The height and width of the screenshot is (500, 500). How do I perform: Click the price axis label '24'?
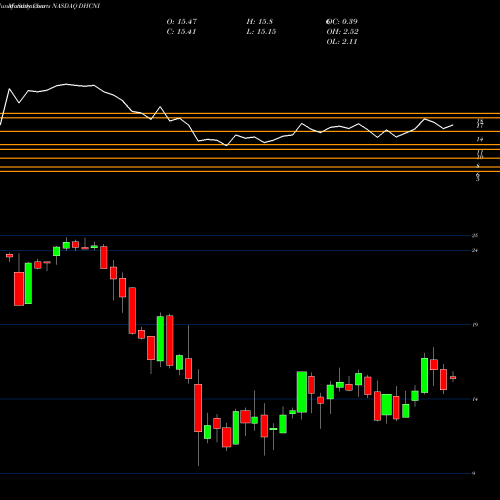tap(475, 250)
